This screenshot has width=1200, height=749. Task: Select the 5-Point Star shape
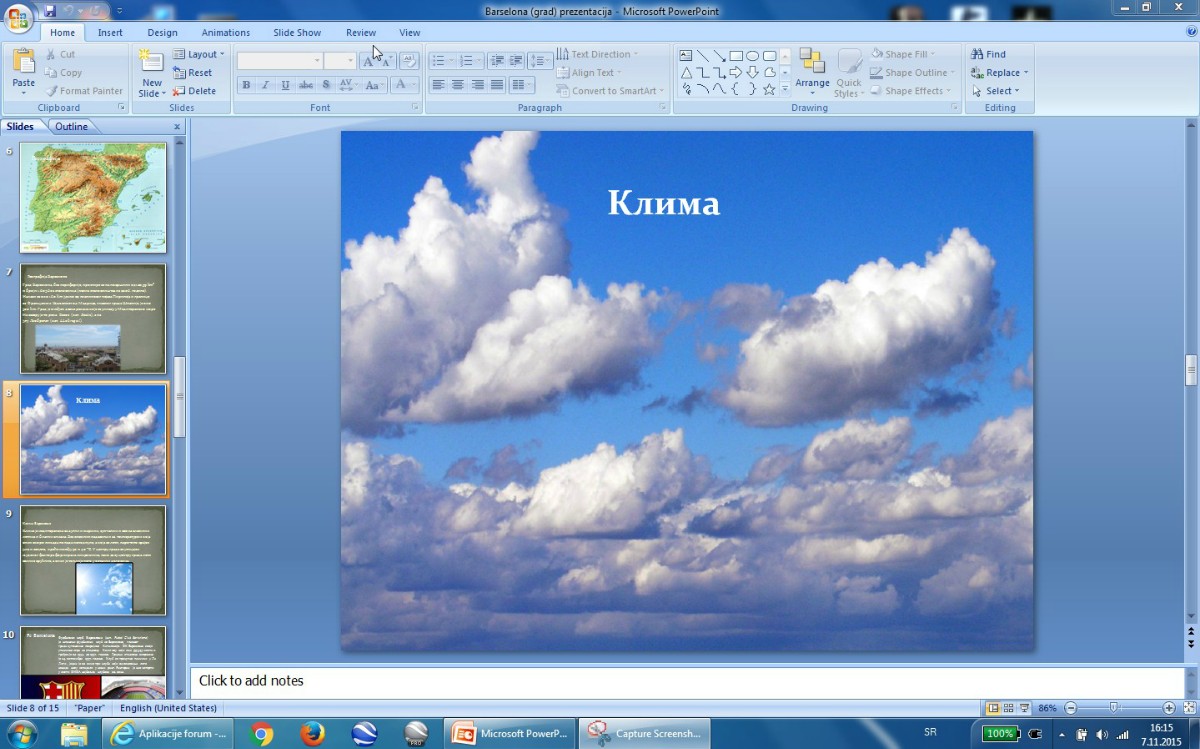click(769, 89)
